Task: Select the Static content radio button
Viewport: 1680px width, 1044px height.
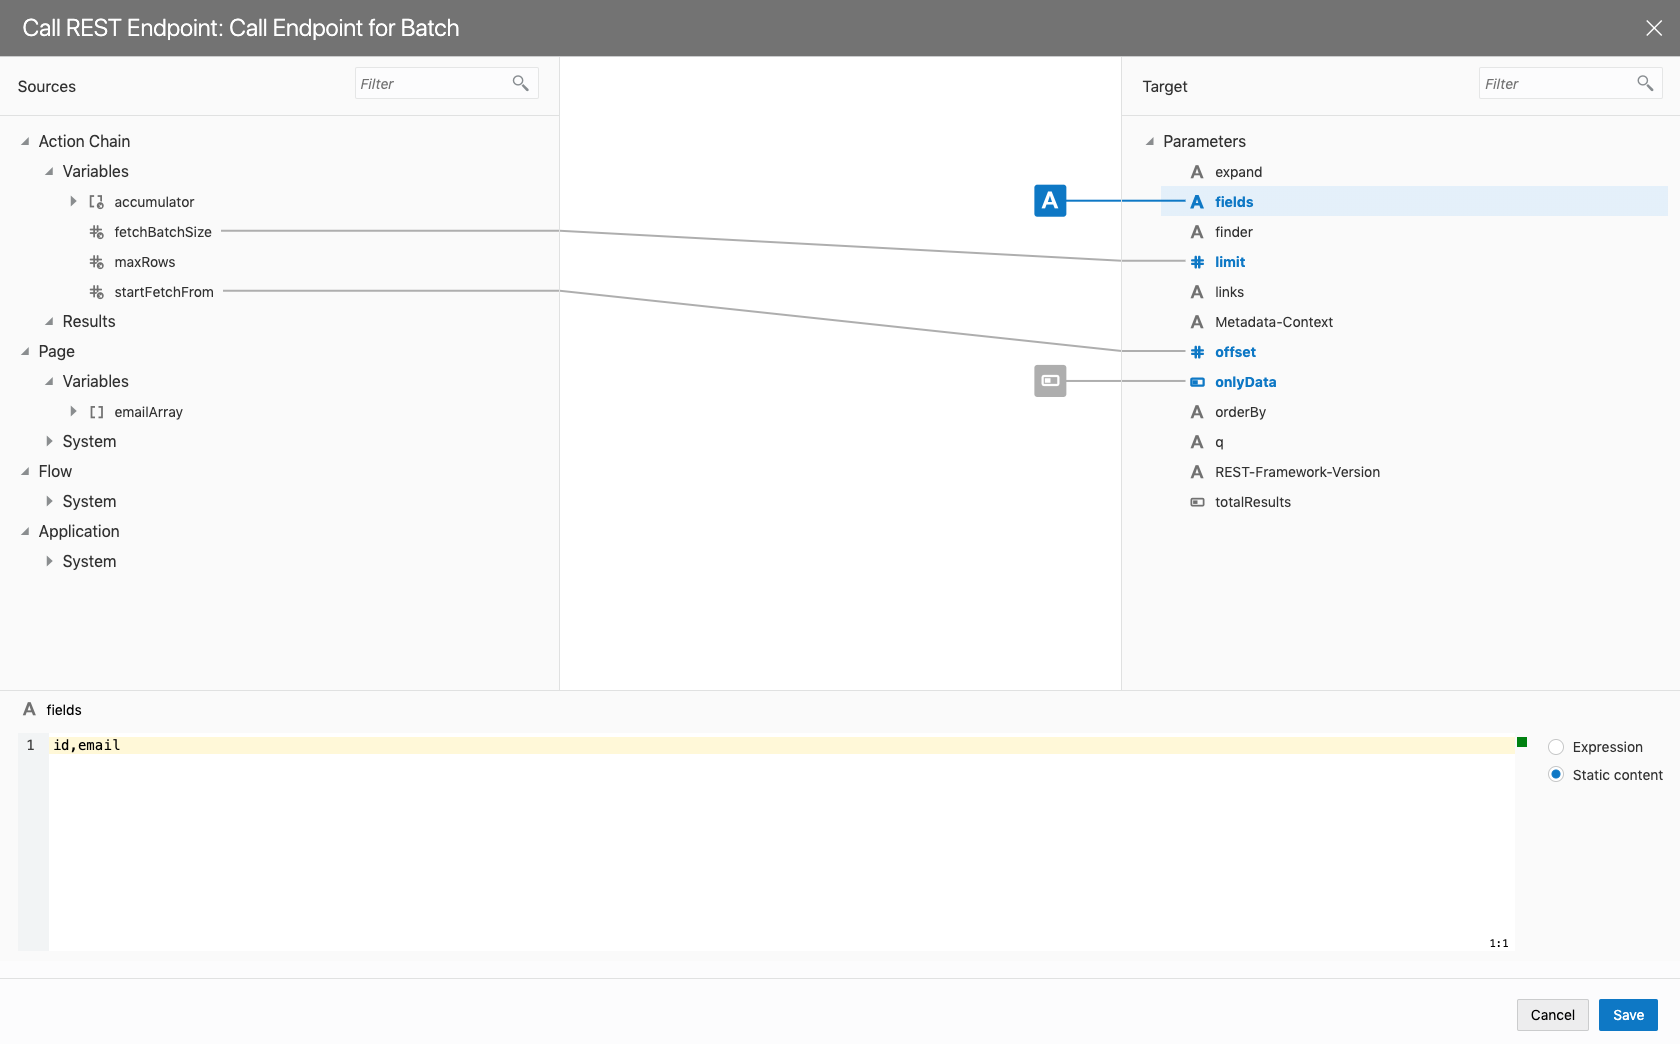Action: 1556,775
